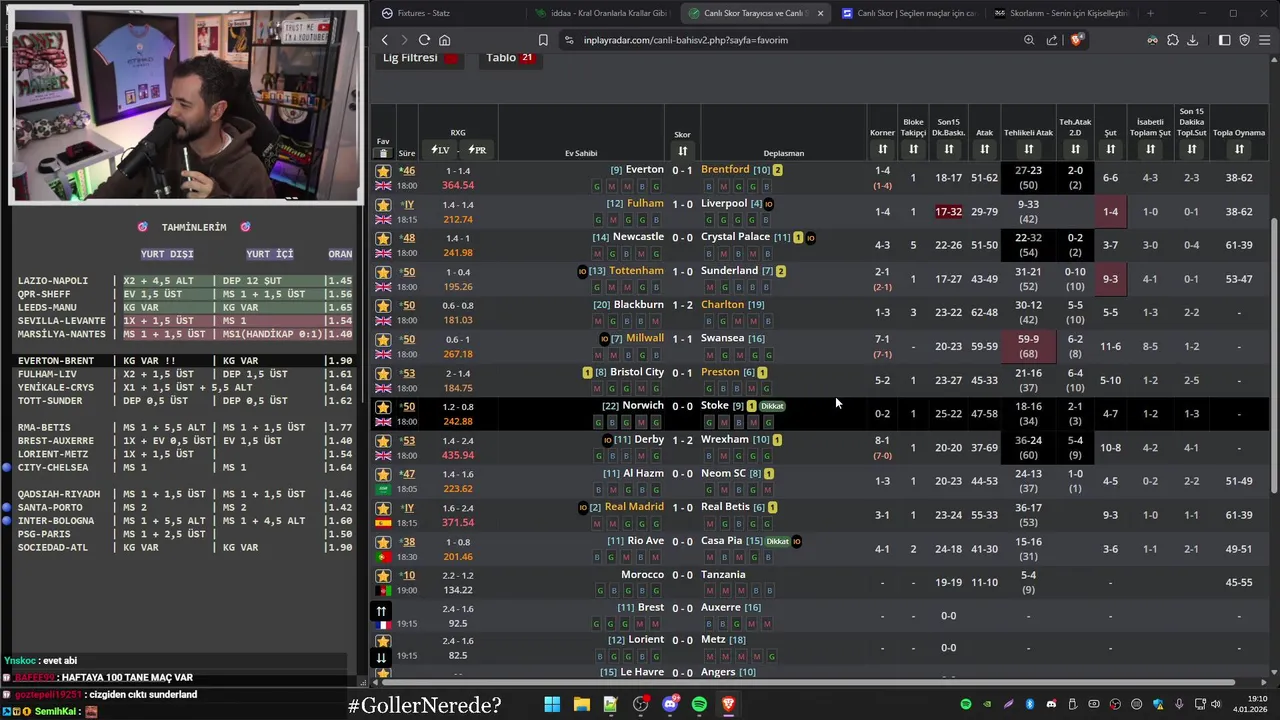The width and height of the screenshot is (1280, 720).
Task: Click the Brentford team name
Action: (725, 170)
